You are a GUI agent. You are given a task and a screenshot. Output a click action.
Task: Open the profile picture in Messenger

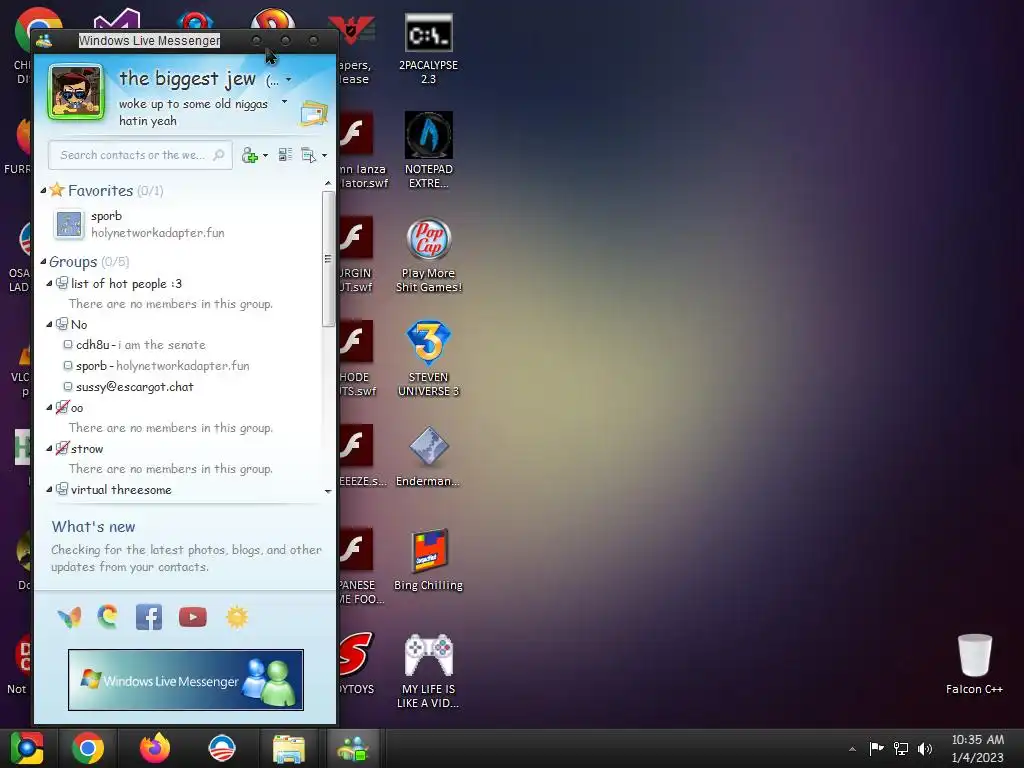(76, 92)
